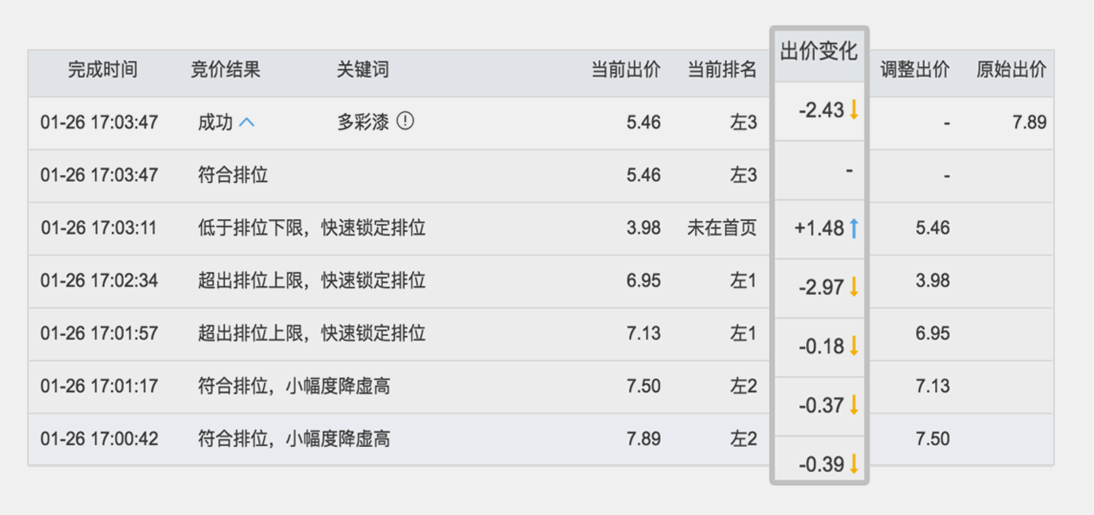Click the 当前排名 column header

point(722,70)
